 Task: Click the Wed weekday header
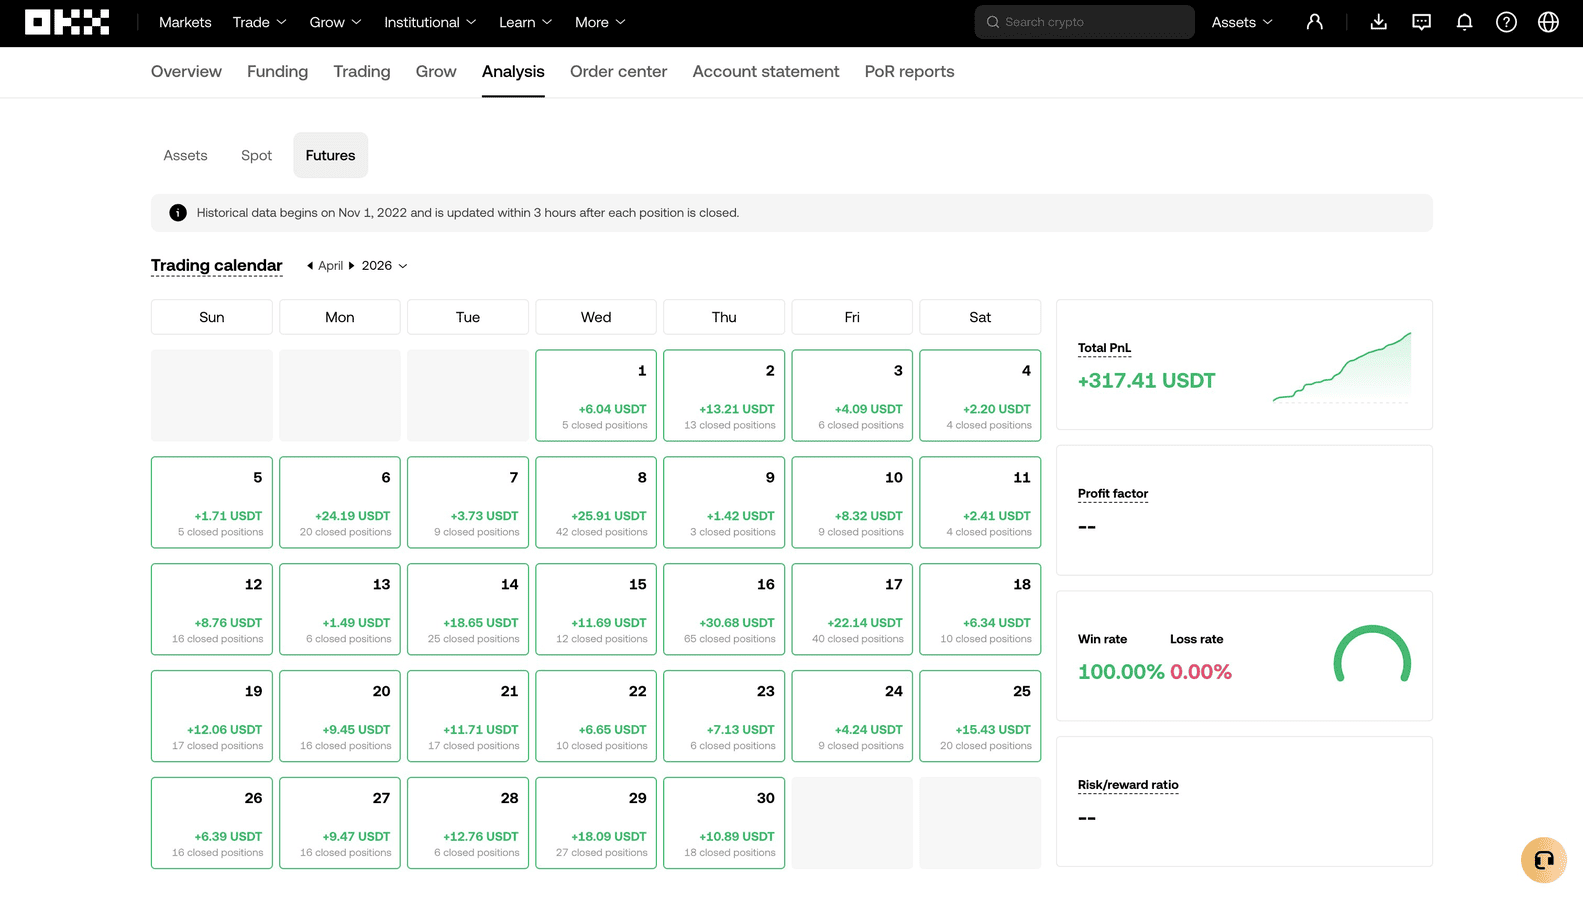tap(596, 317)
